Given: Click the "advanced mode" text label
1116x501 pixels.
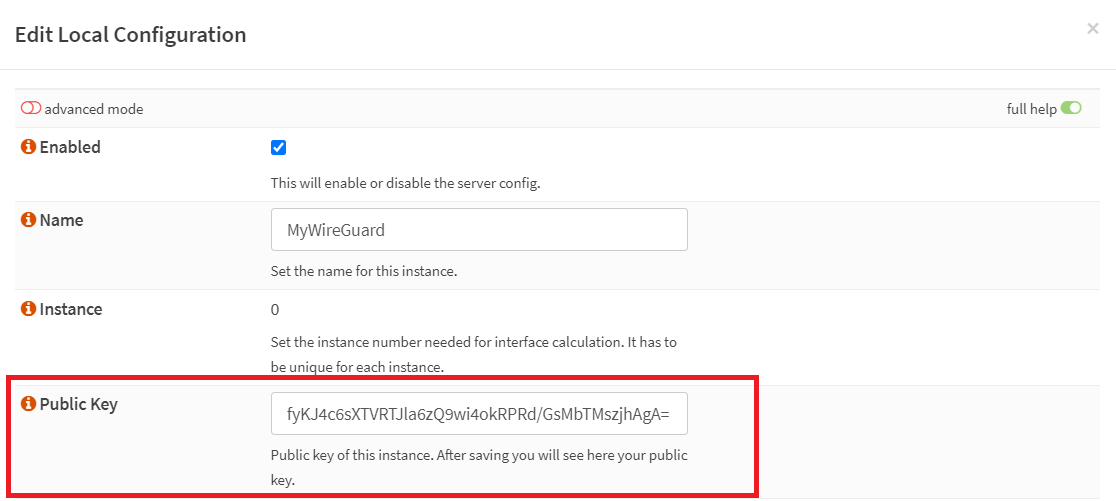Looking at the screenshot, I should (x=93, y=109).
